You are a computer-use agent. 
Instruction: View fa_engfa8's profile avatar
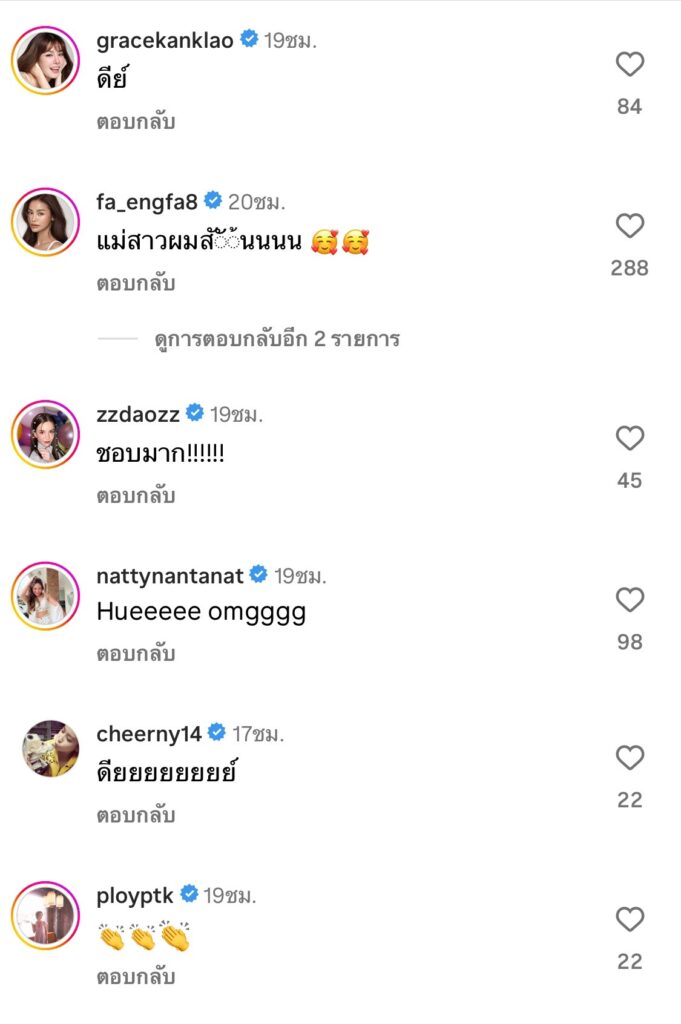[45, 220]
